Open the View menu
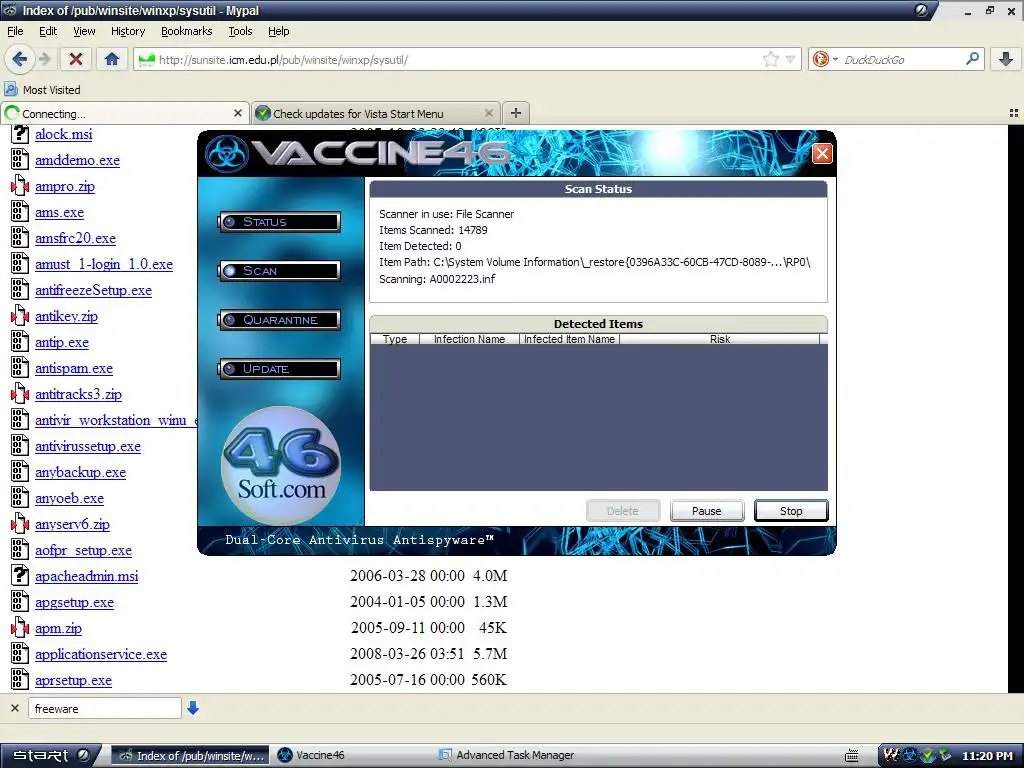Screen dimensions: 1024x768 click(84, 31)
